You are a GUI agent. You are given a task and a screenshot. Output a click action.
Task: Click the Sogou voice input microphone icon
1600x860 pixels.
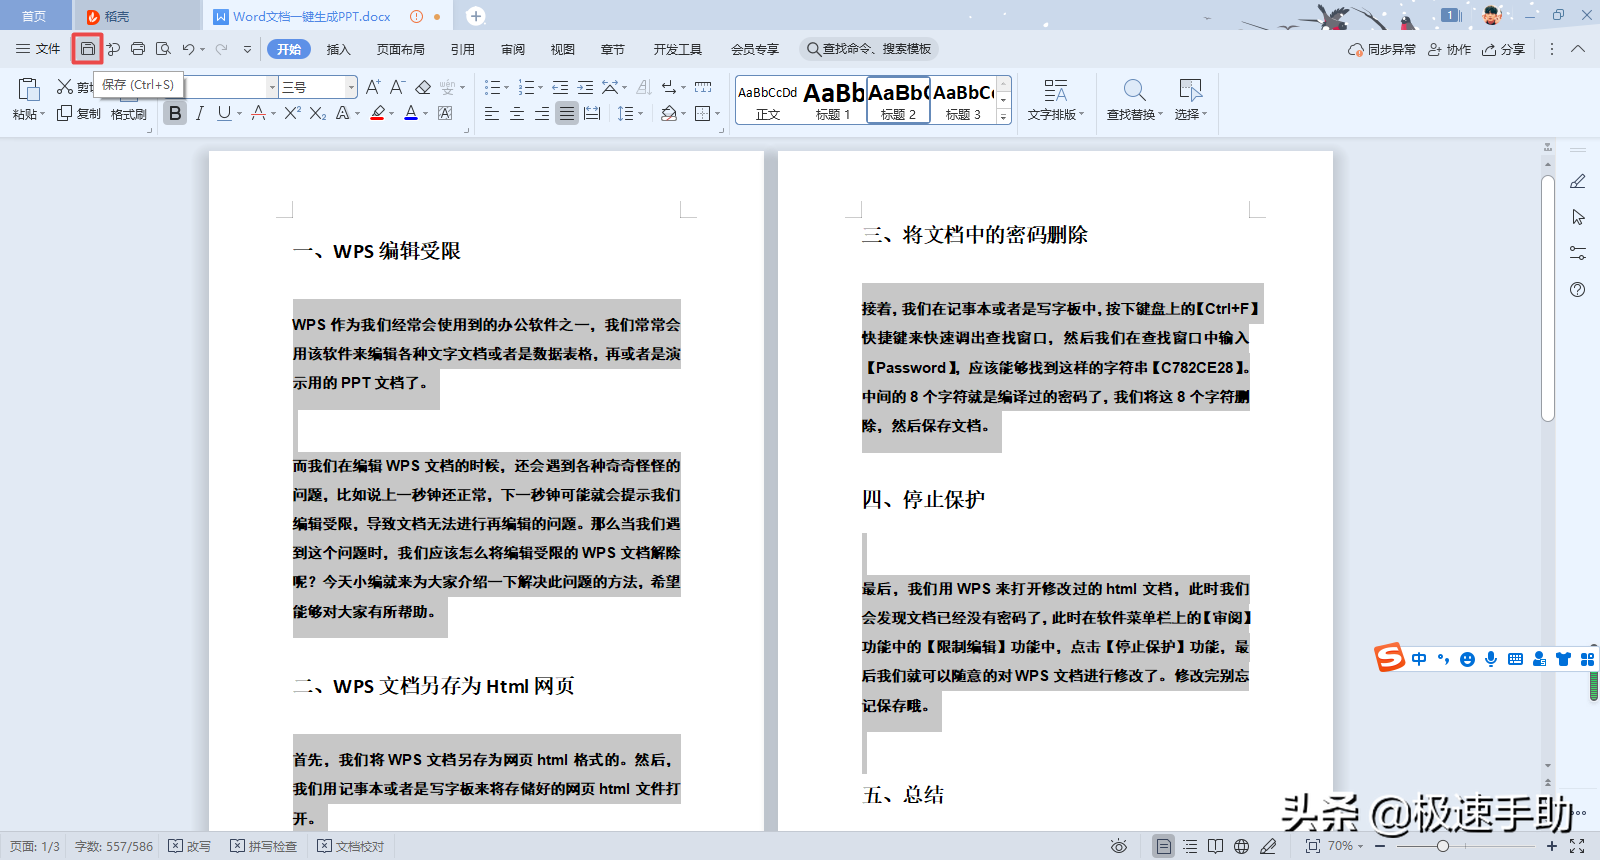(1491, 659)
